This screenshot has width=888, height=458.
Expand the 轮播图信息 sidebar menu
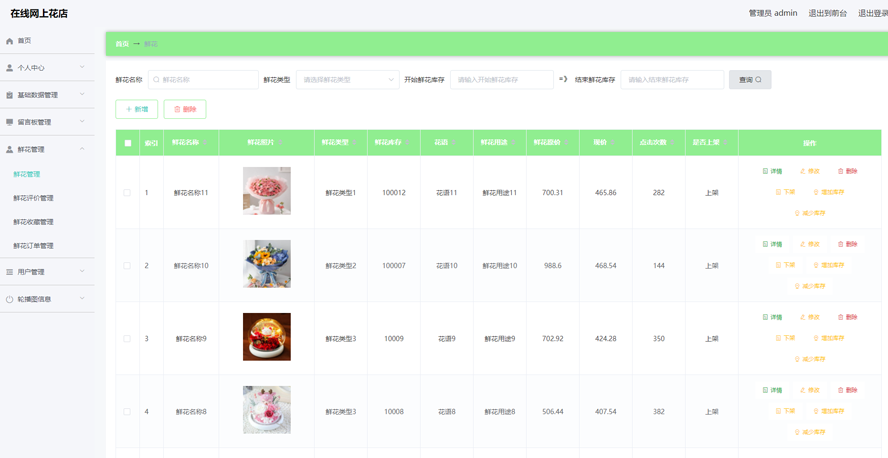tap(47, 299)
